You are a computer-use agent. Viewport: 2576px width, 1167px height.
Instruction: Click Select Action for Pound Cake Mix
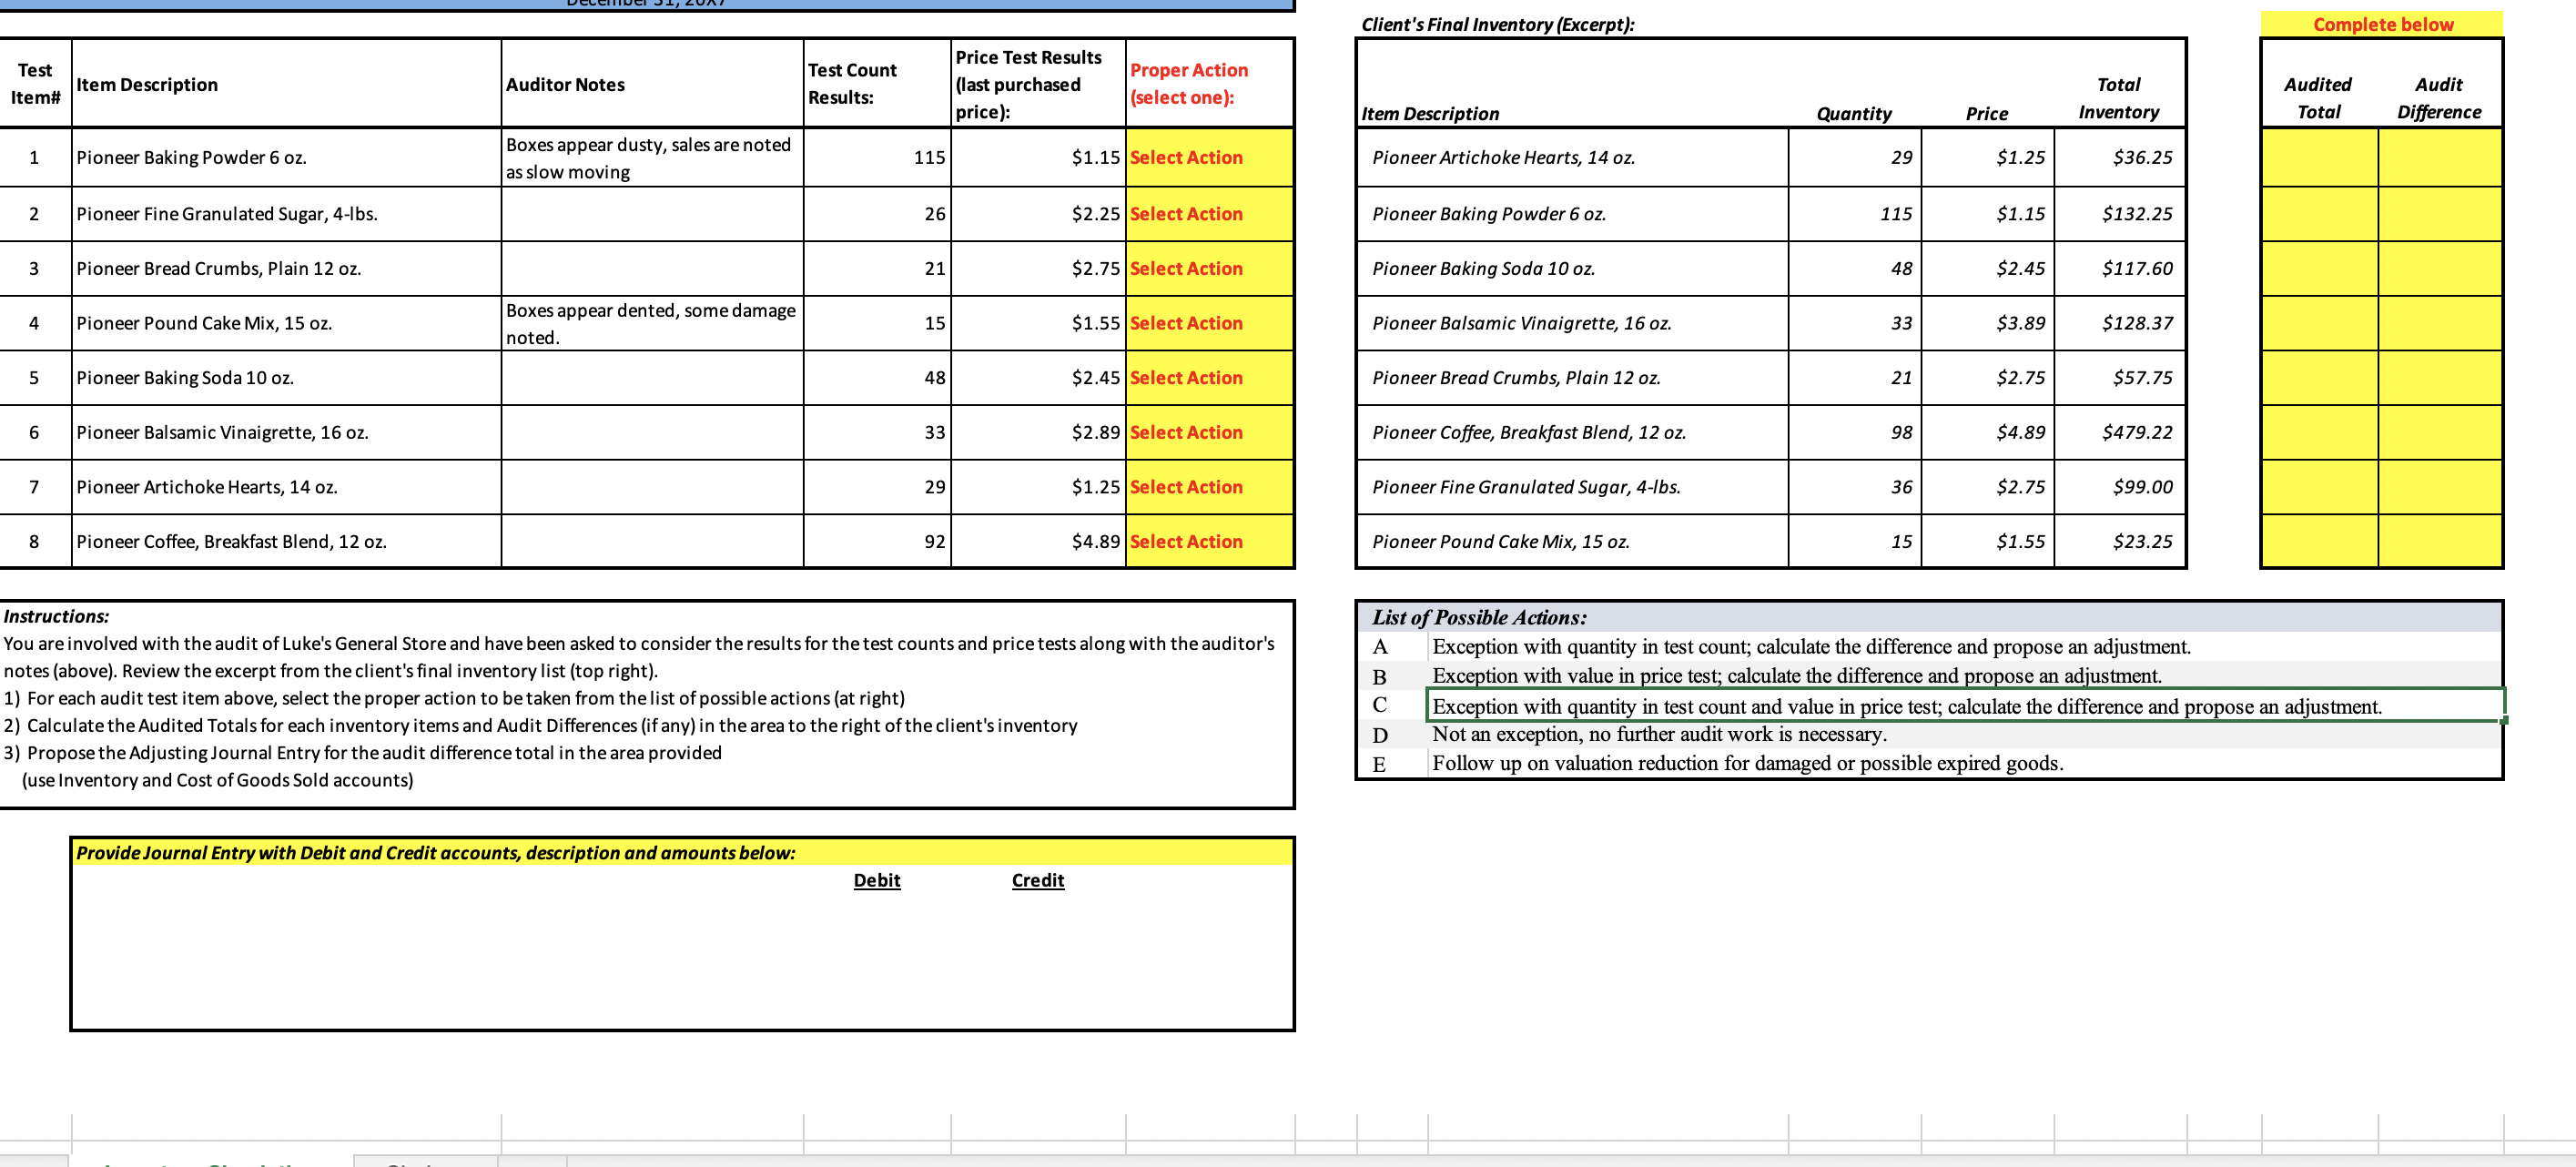pos(1208,323)
